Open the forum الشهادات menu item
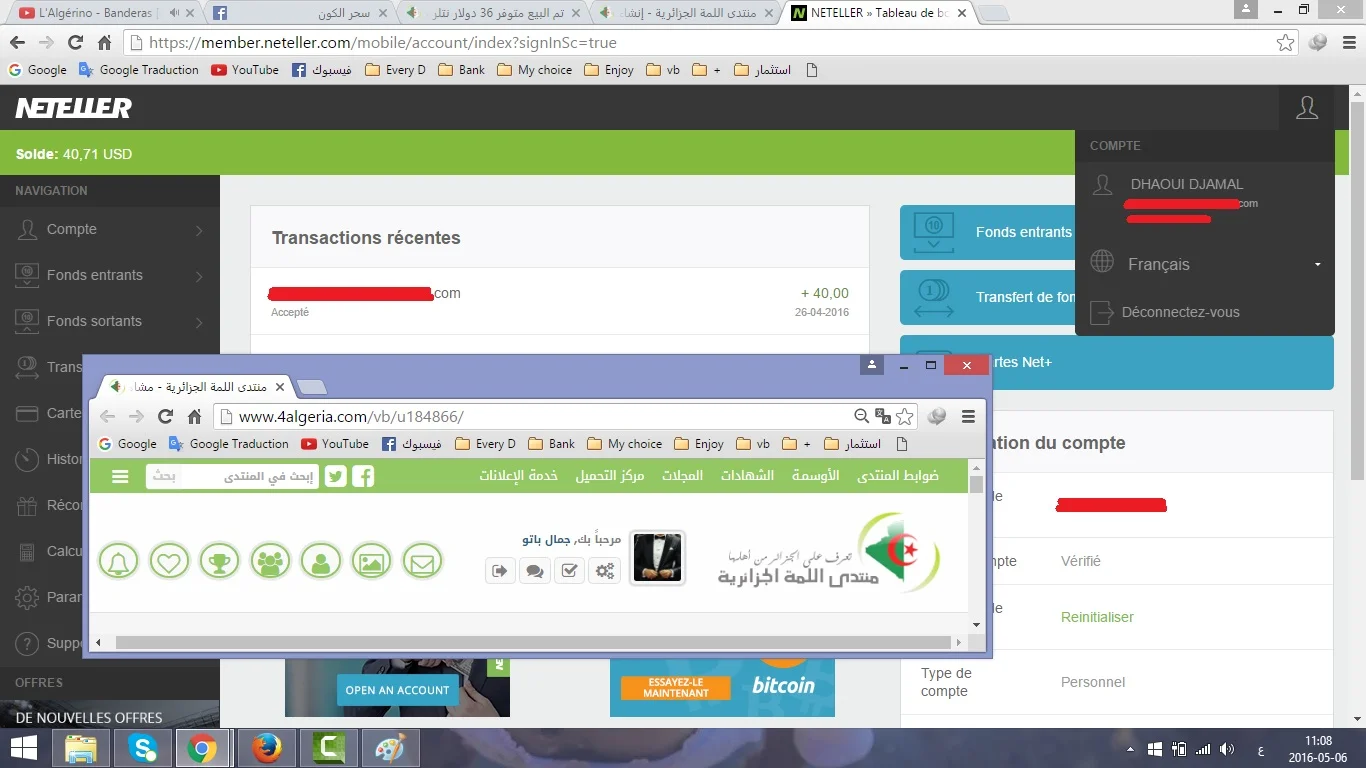 click(747, 476)
